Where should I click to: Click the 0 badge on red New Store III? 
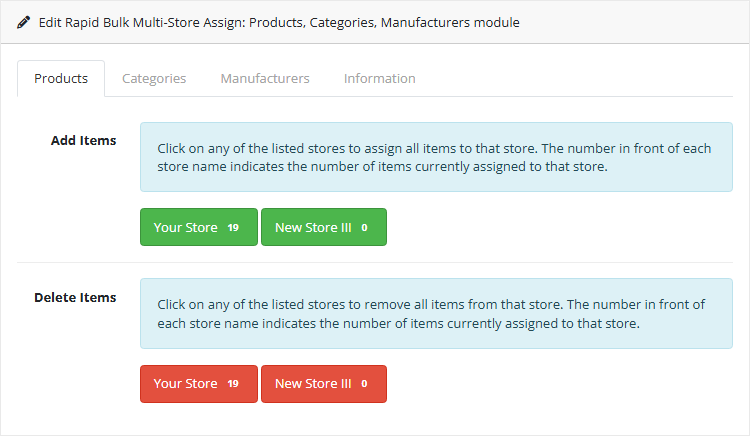tap(365, 384)
